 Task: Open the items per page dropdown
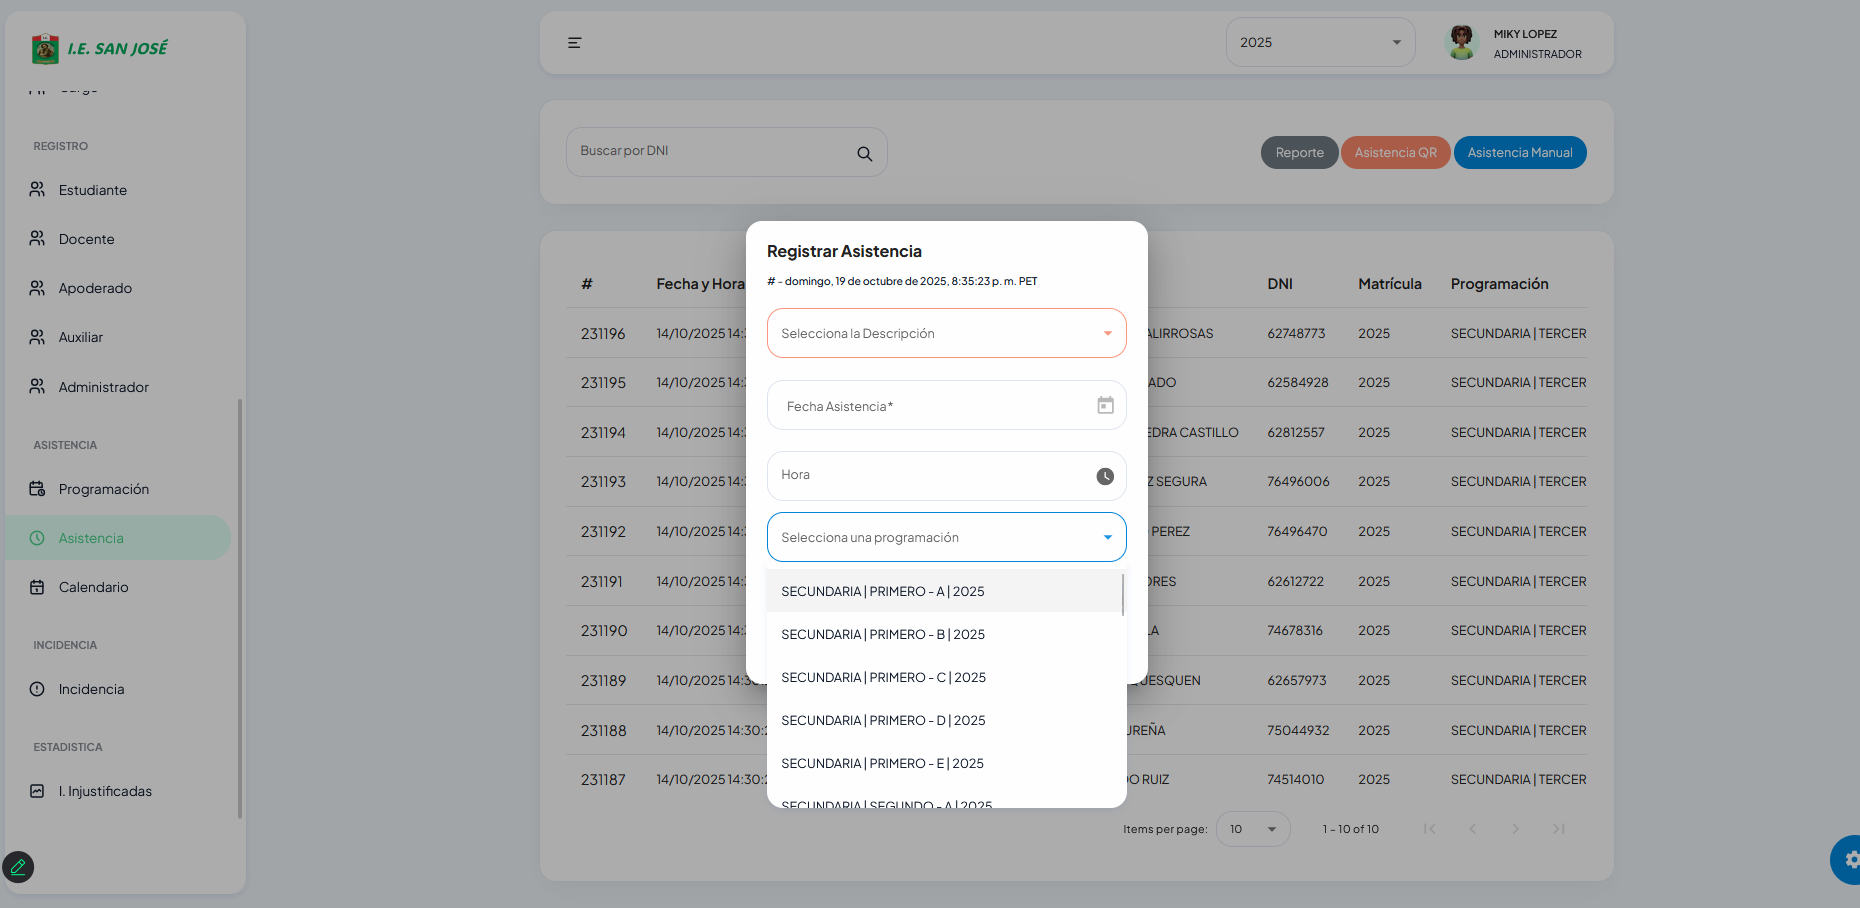coord(1252,829)
